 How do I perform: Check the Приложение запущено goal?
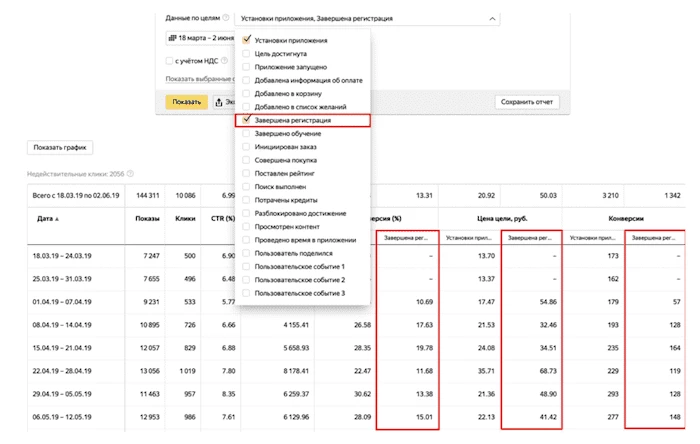pyautogui.click(x=246, y=67)
